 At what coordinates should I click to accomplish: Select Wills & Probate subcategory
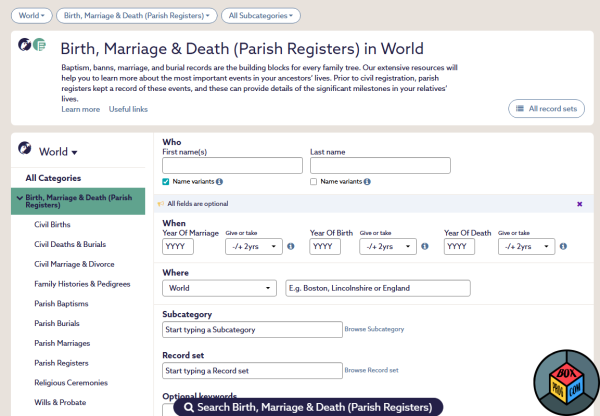click(60, 403)
